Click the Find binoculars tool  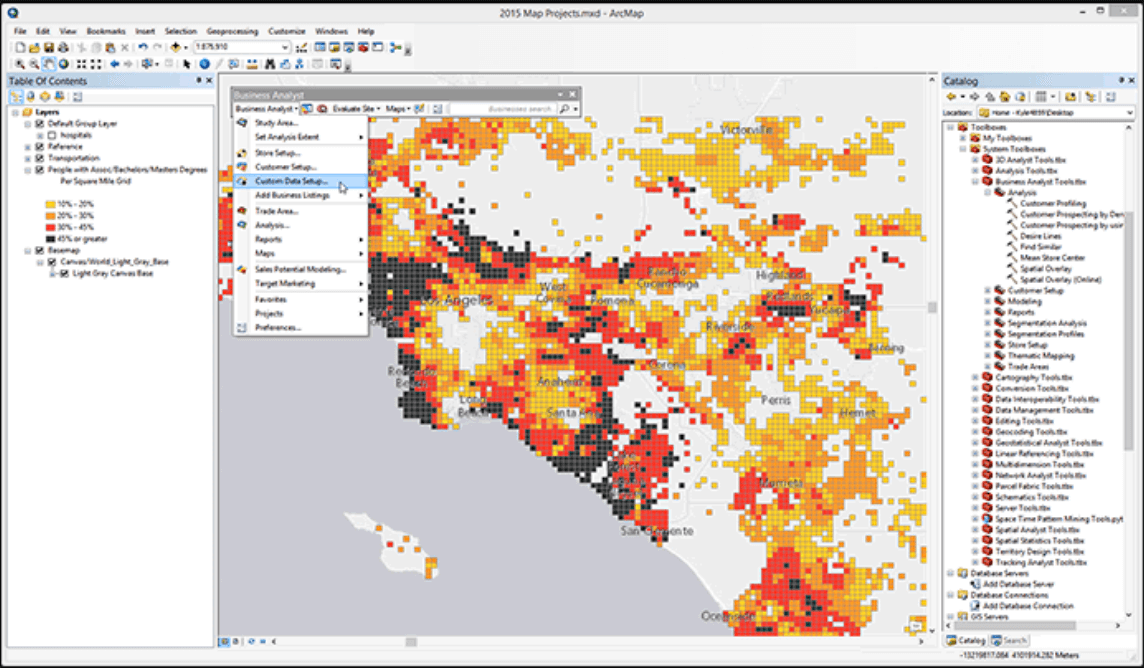tap(270, 64)
